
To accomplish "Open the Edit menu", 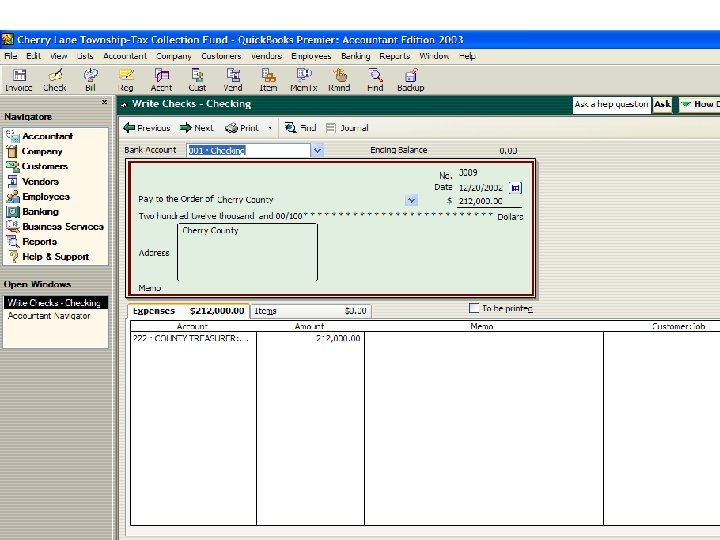I will coord(34,56).
